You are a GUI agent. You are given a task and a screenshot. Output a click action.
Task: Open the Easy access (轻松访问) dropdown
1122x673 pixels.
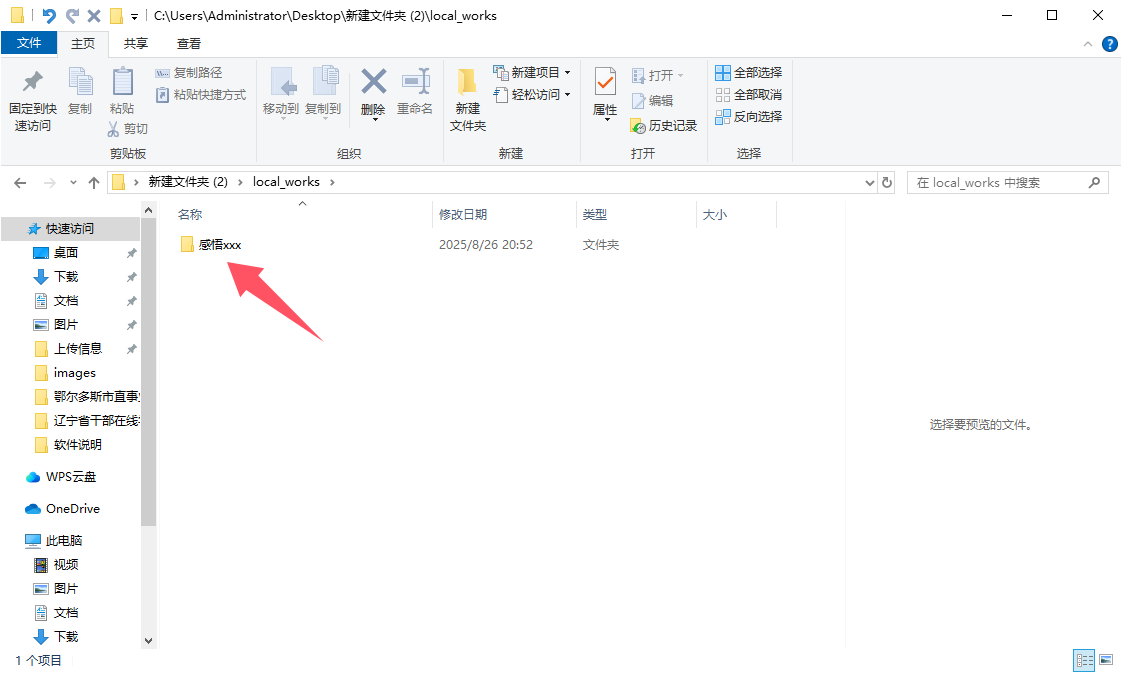(x=567, y=94)
